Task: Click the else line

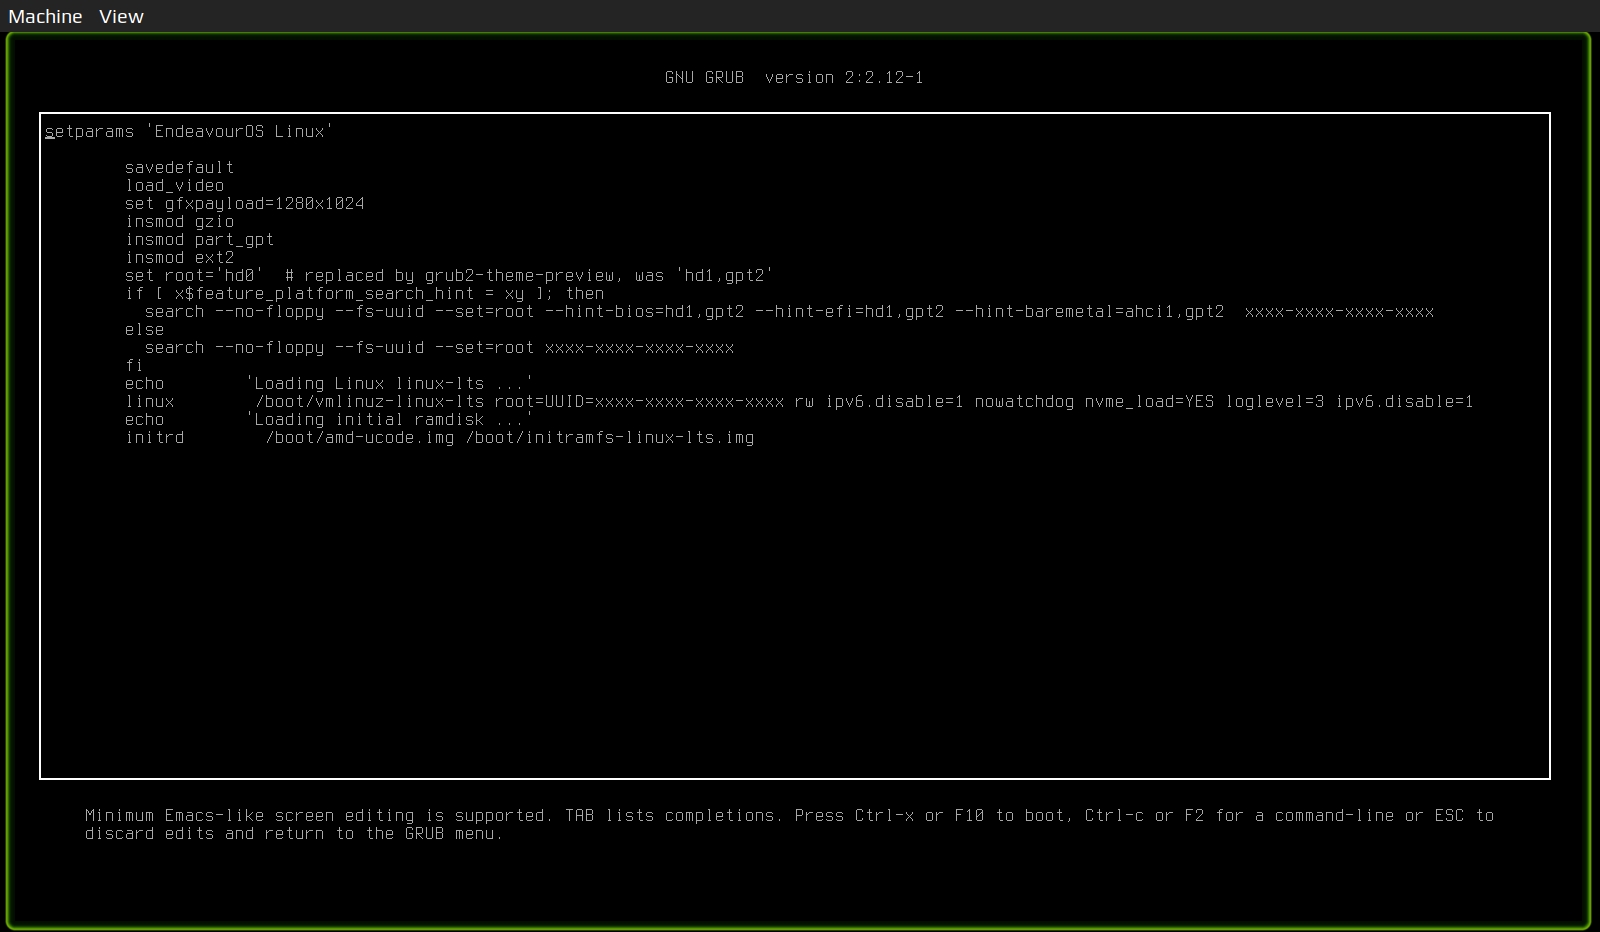Action: tap(144, 329)
